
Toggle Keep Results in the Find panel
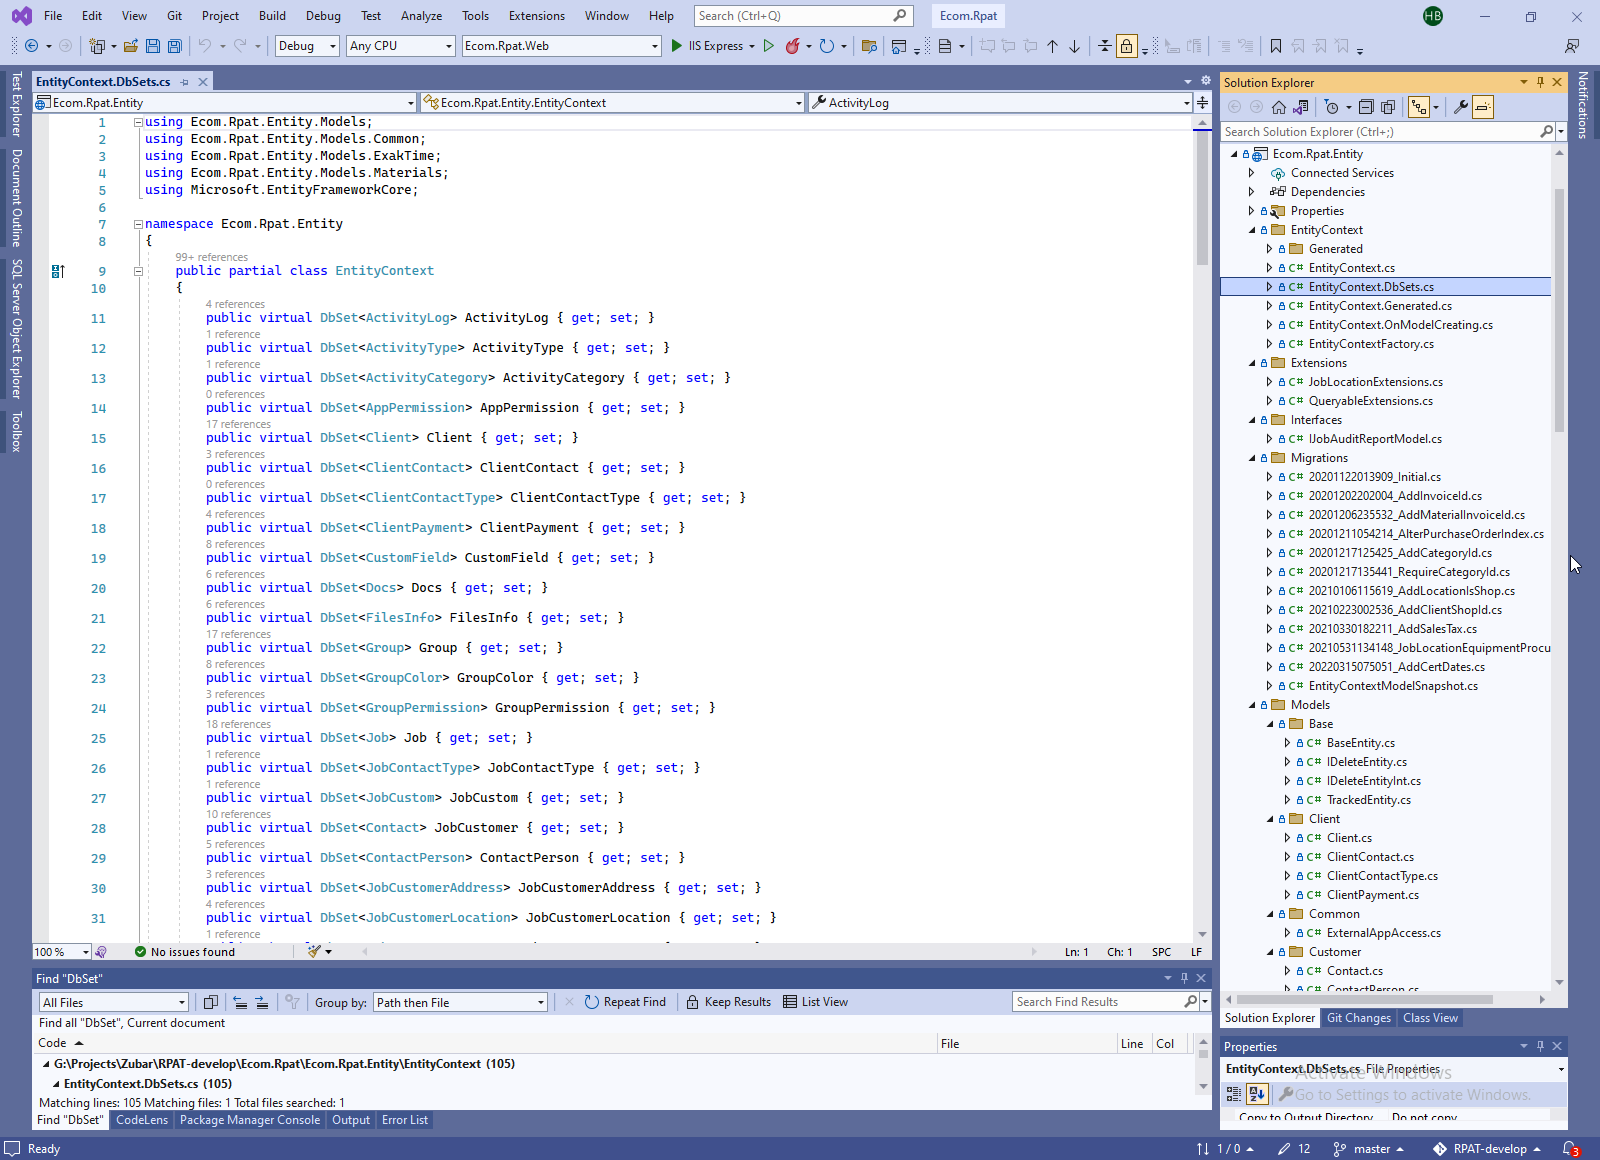tap(728, 1002)
